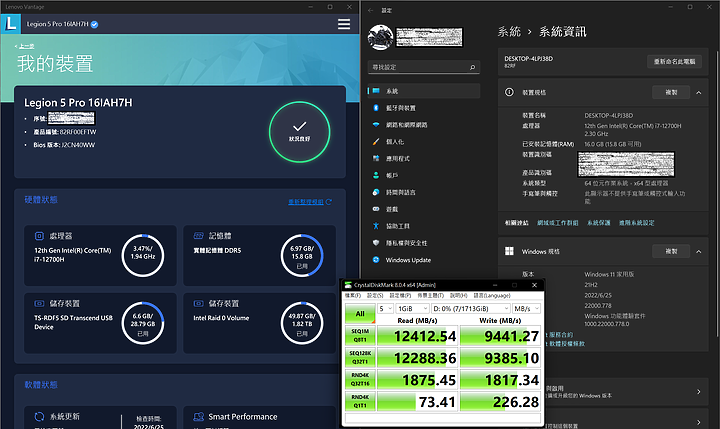Open the 系統保護 link
This screenshot has width=720, height=429.
tap(598, 223)
